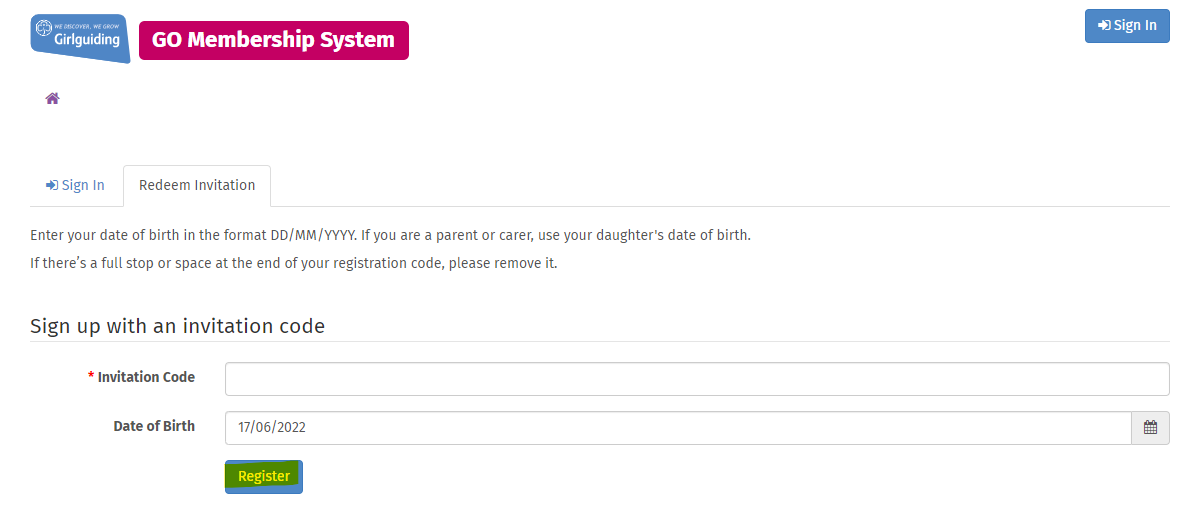This screenshot has width=1202, height=516.
Task: Submit the form with the Register button
Action: 264,477
